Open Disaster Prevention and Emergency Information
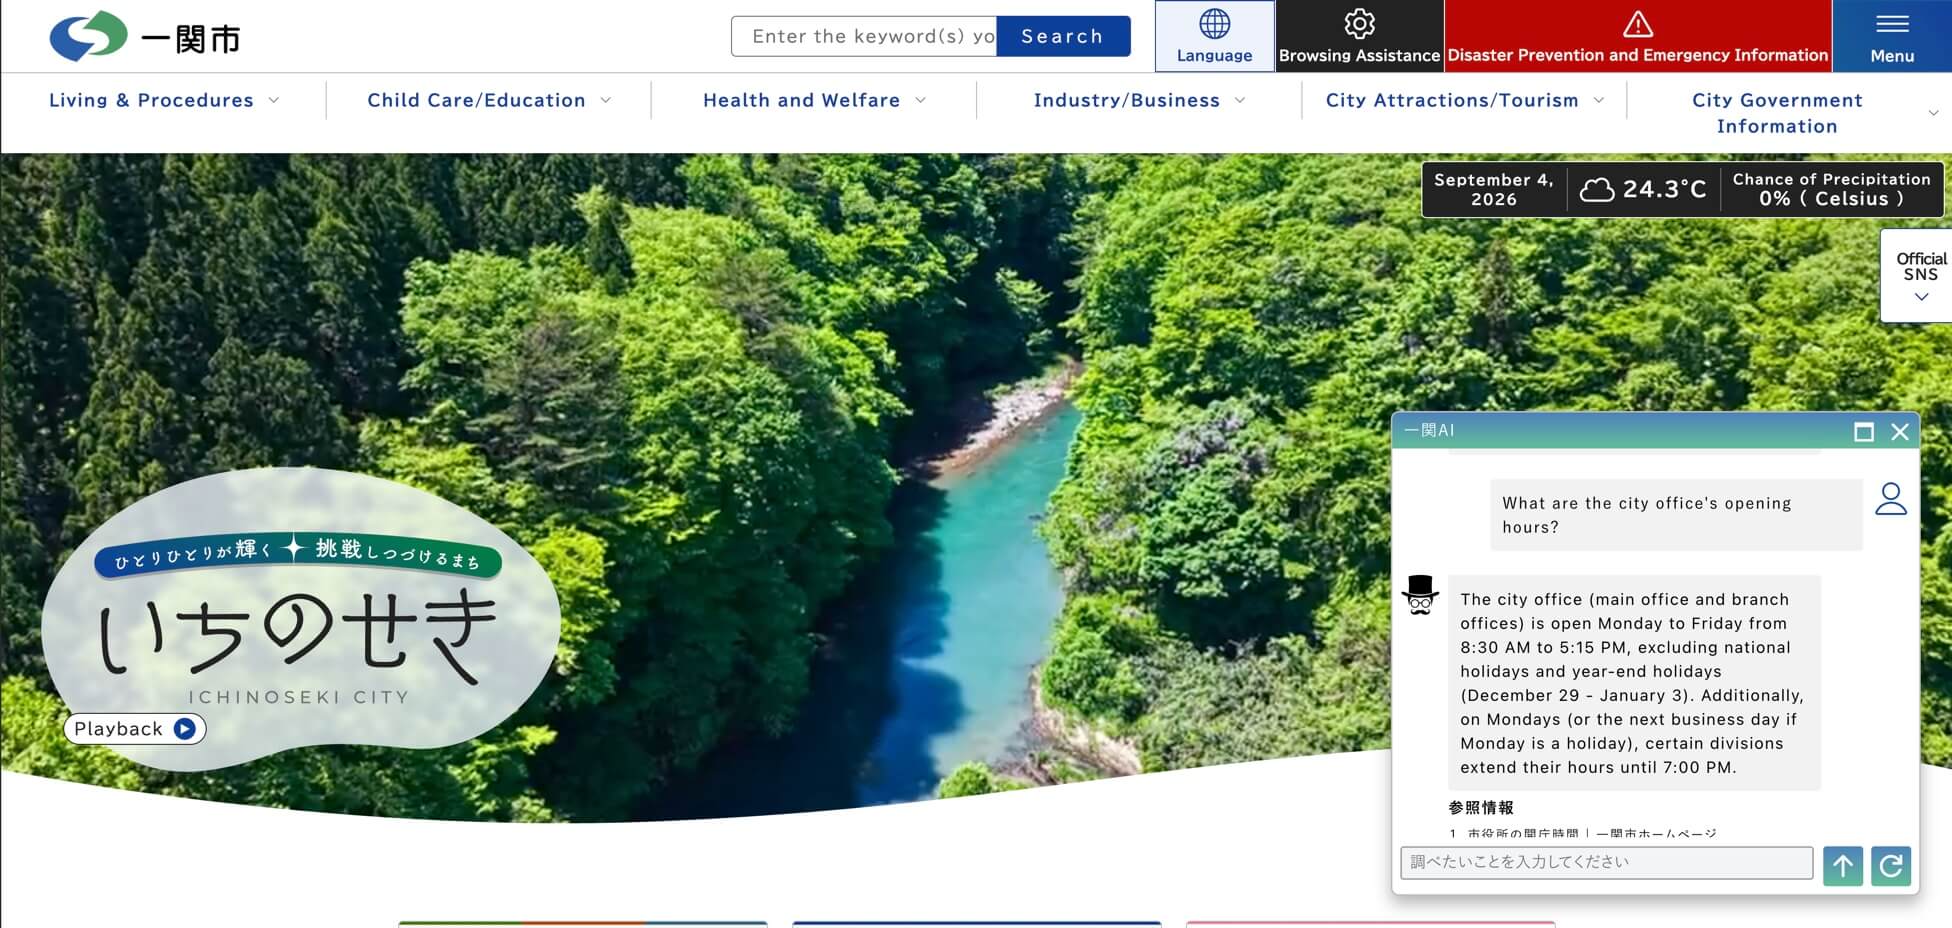This screenshot has width=1952, height=928. (1638, 36)
